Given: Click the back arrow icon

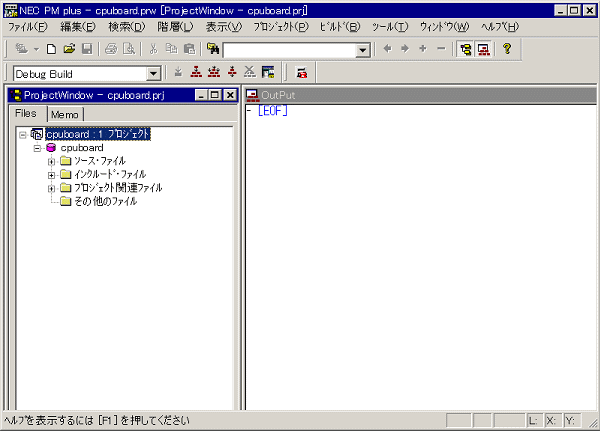Looking at the screenshot, I should coord(387,49).
